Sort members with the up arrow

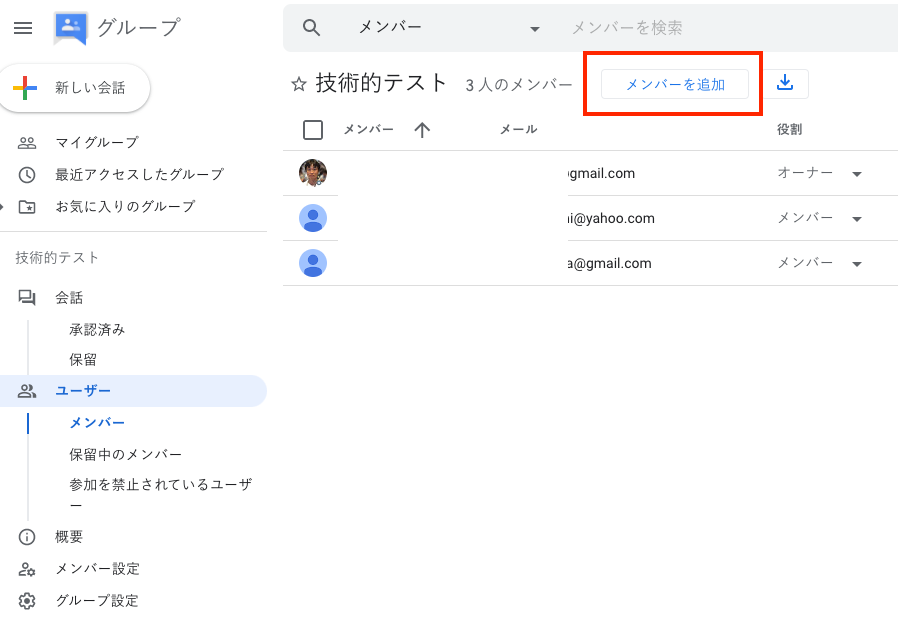pos(422,130)
